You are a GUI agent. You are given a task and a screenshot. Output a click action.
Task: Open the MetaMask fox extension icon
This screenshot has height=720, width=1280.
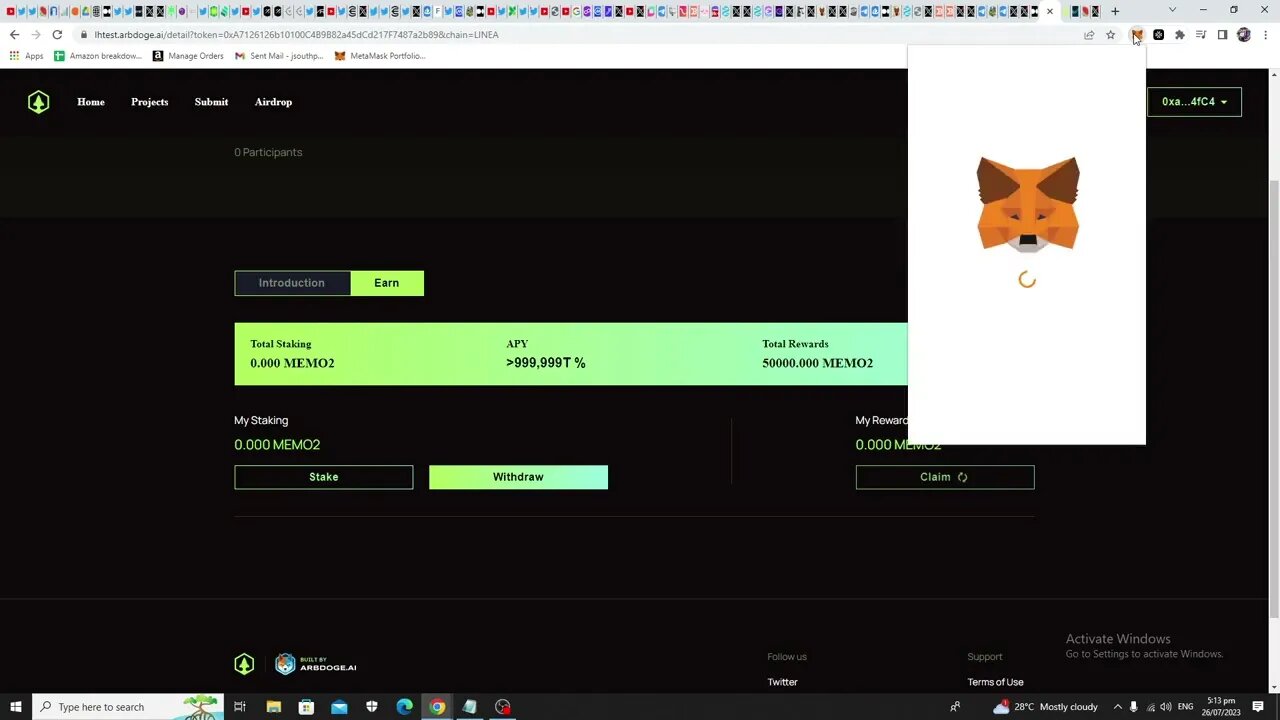click(x=1137, y=35)
